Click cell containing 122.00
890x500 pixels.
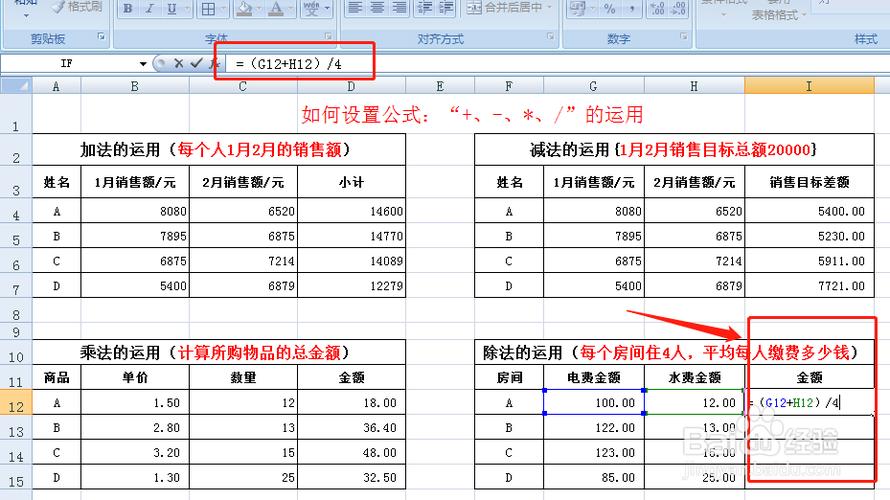(x=594, y=427)
